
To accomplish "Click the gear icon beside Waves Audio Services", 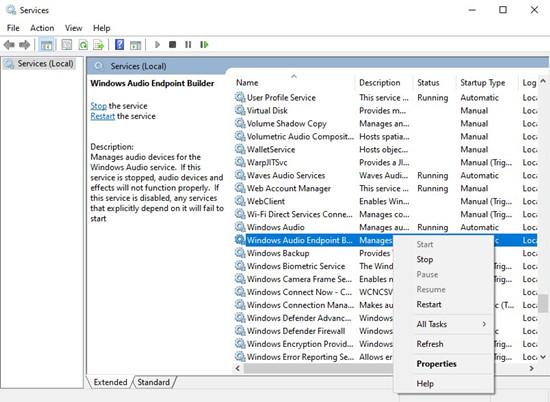I will click(x=240, y=175).
